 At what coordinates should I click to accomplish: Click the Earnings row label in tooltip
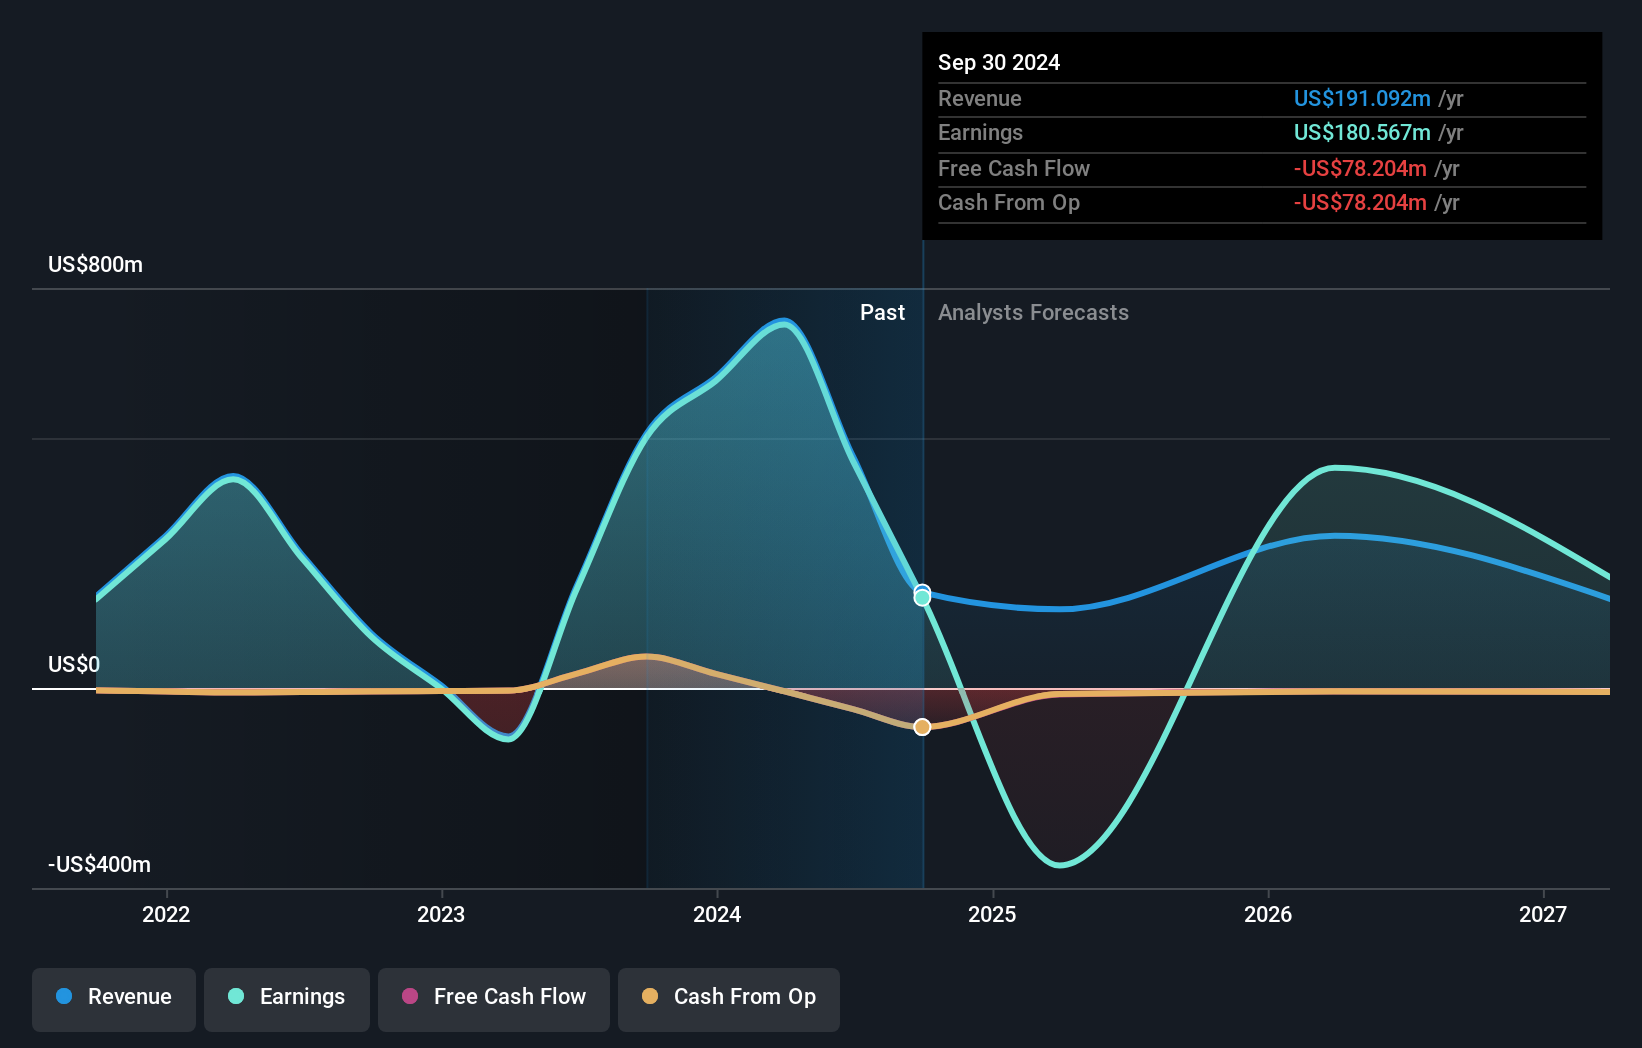(x=981, y=132)
